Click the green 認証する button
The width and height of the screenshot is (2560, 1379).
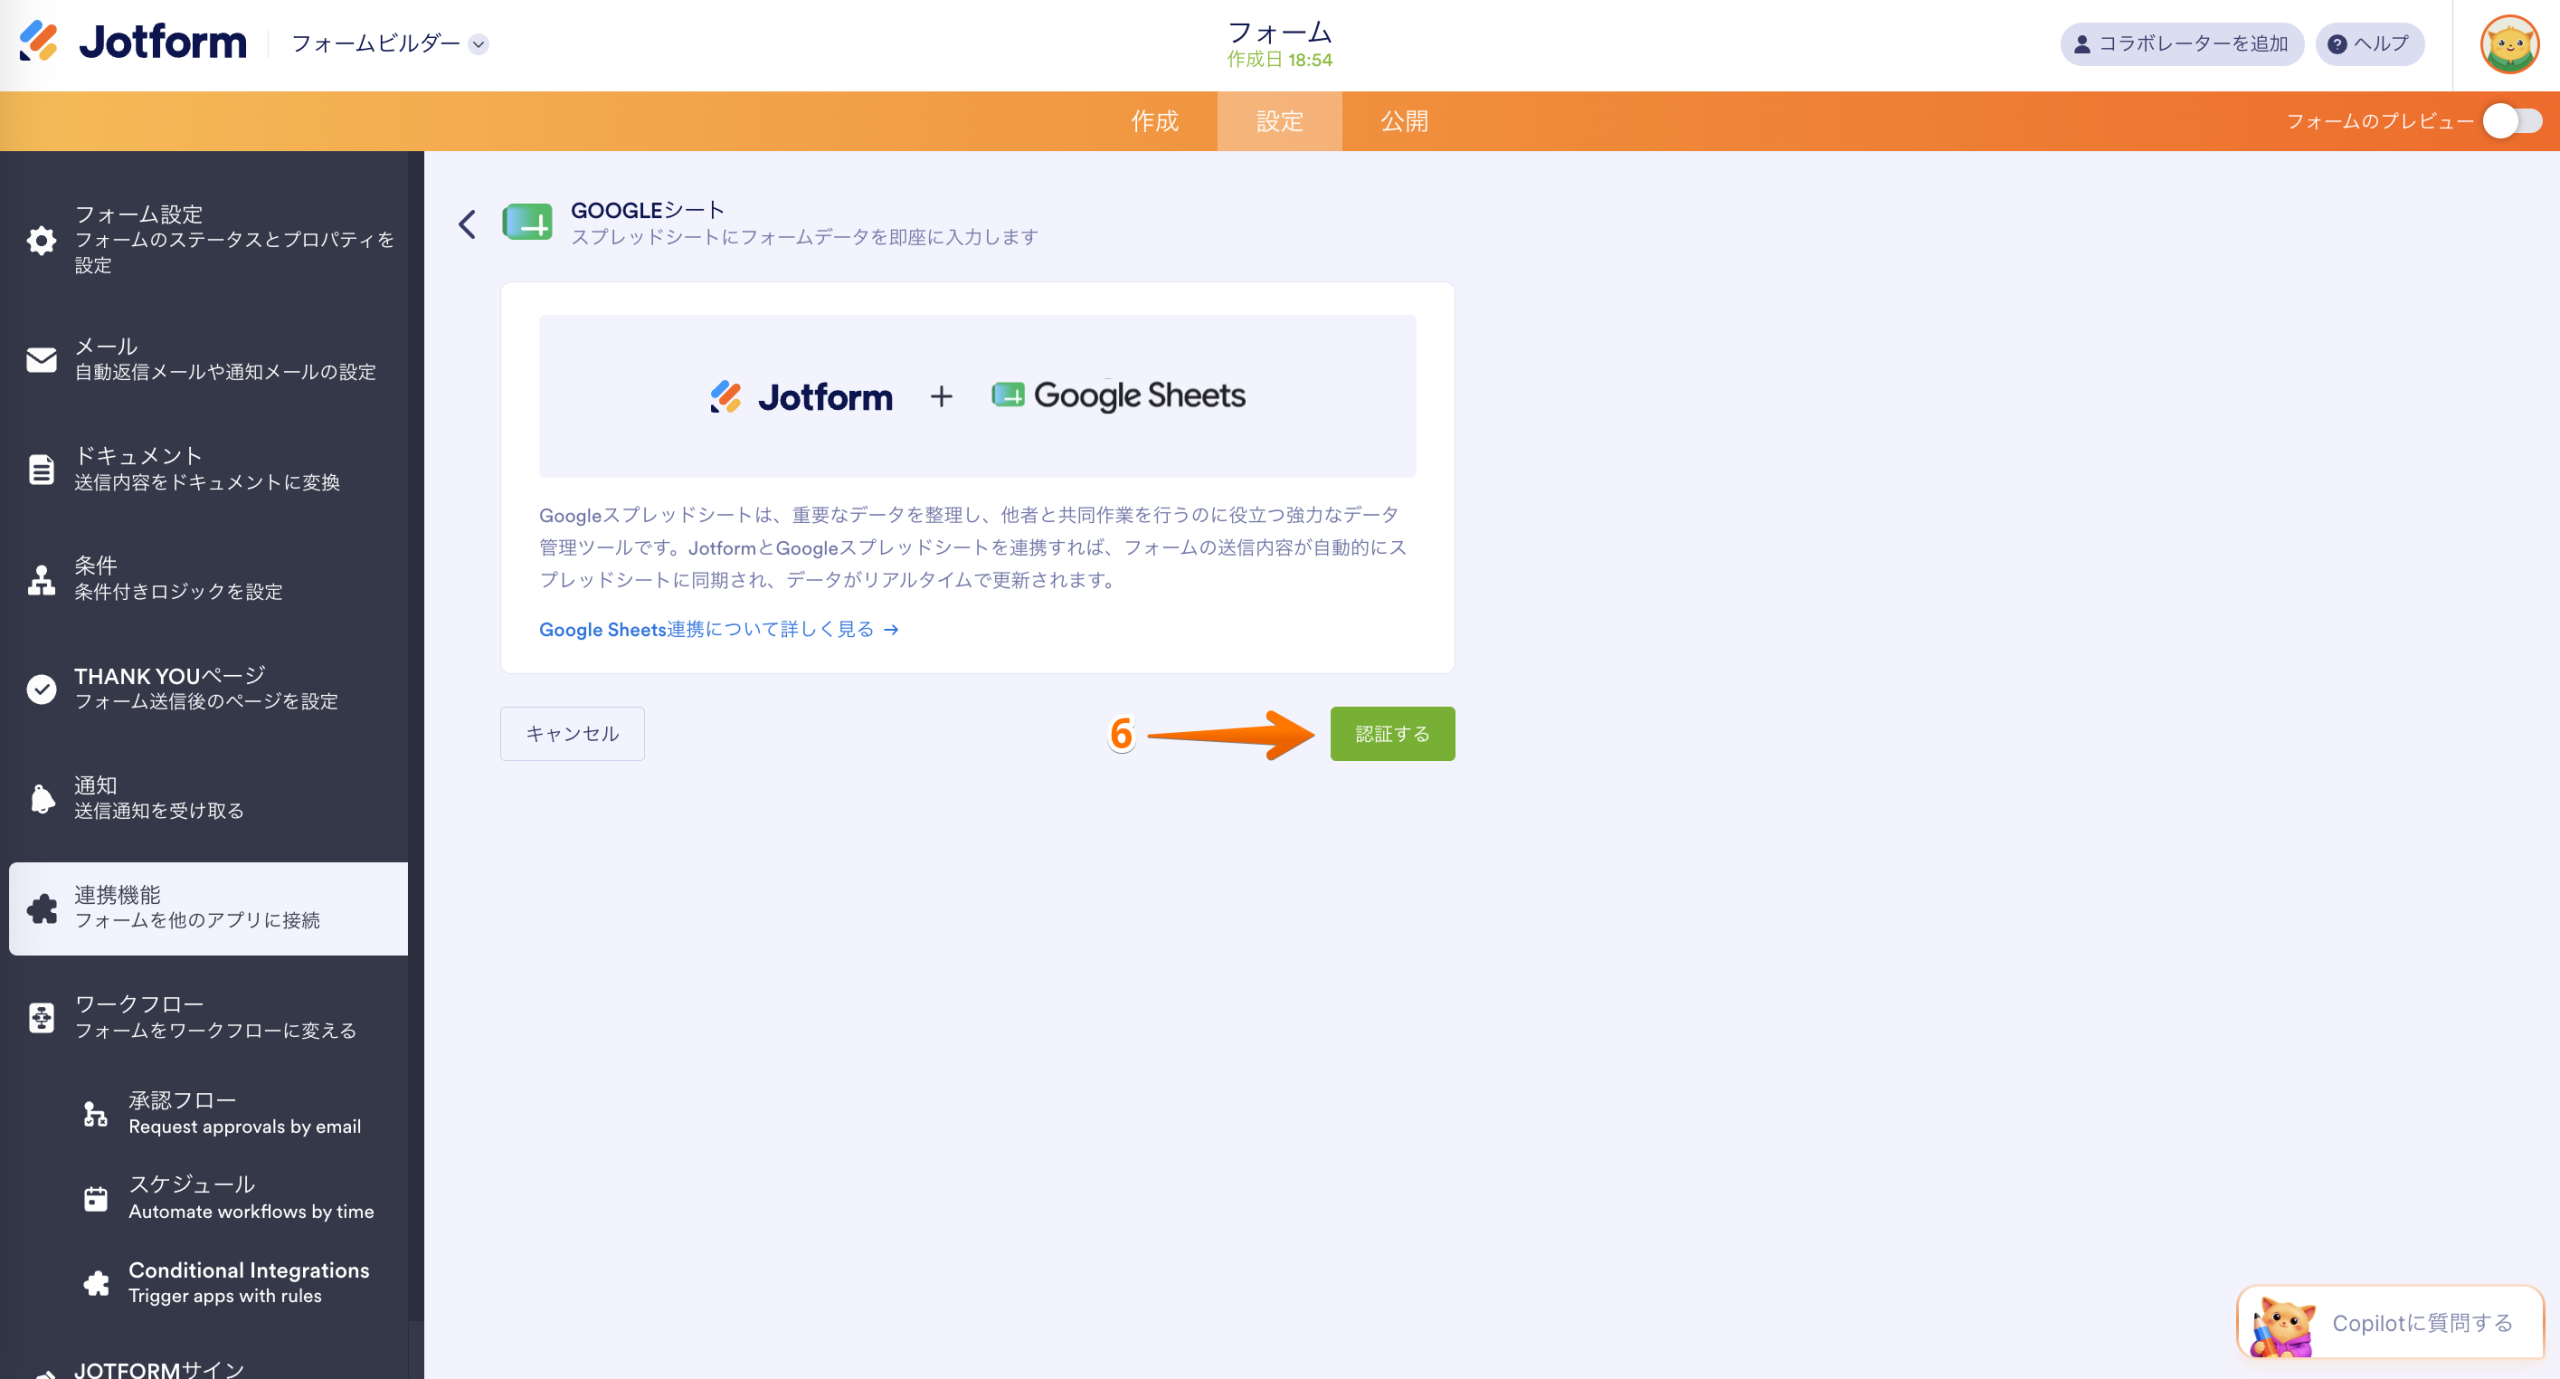pyautogui.click(x=1392, y=734)
